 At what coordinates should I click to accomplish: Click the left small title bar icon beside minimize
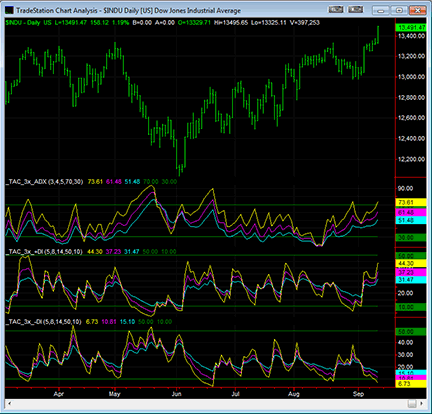pos(336,9)
